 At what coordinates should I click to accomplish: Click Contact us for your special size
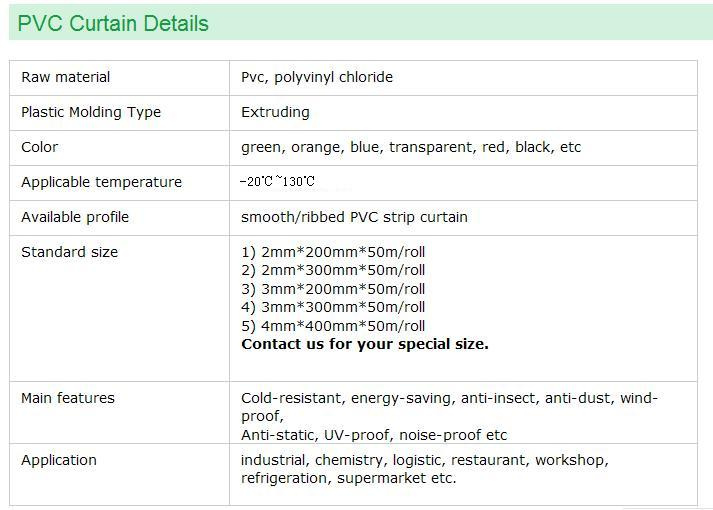click(x=365, y=345)
